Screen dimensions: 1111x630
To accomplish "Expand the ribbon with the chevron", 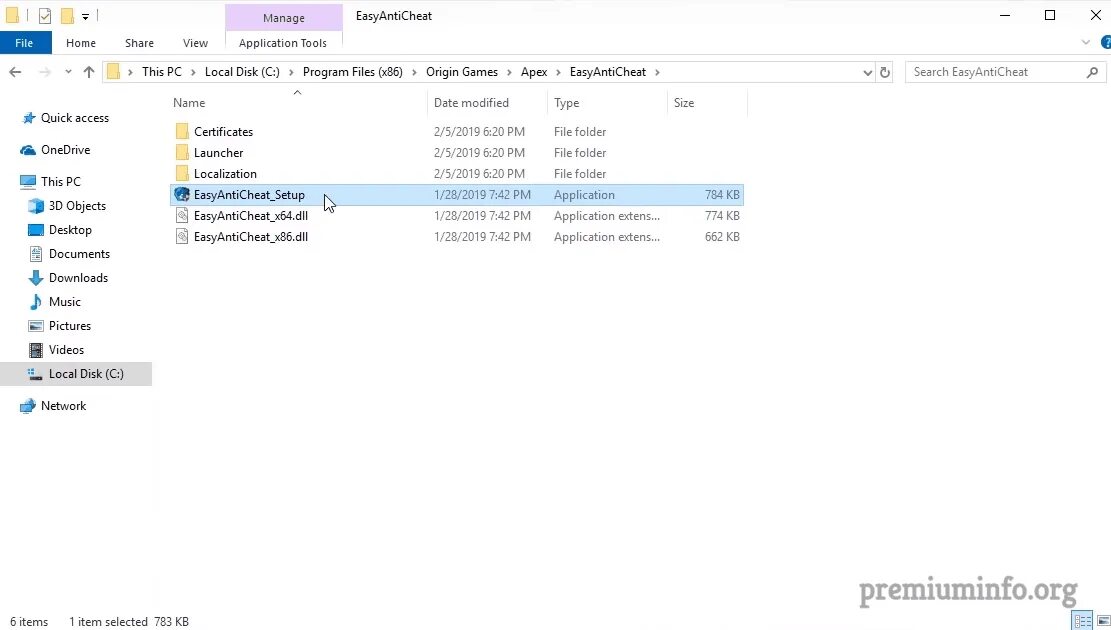I will pos(1085,43).
